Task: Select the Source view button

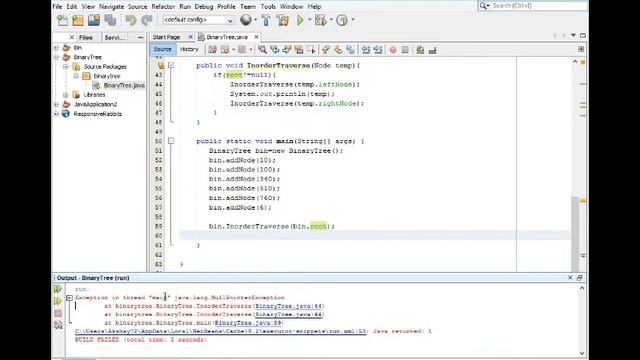Action: (162, 49)
